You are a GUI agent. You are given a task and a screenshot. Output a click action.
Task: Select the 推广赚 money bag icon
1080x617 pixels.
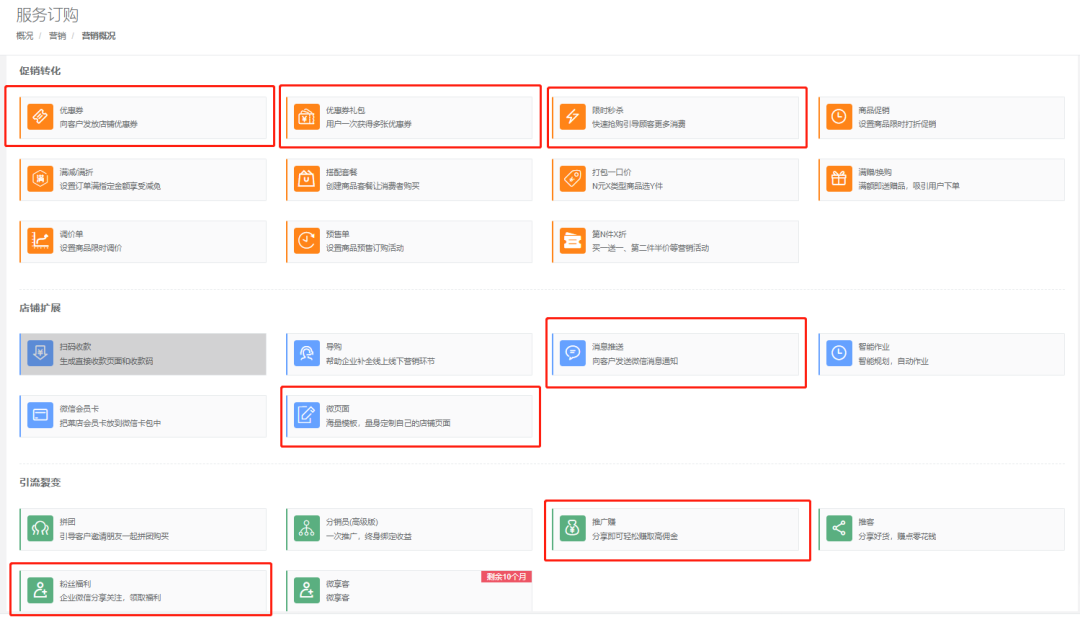[x=572, y=529]
